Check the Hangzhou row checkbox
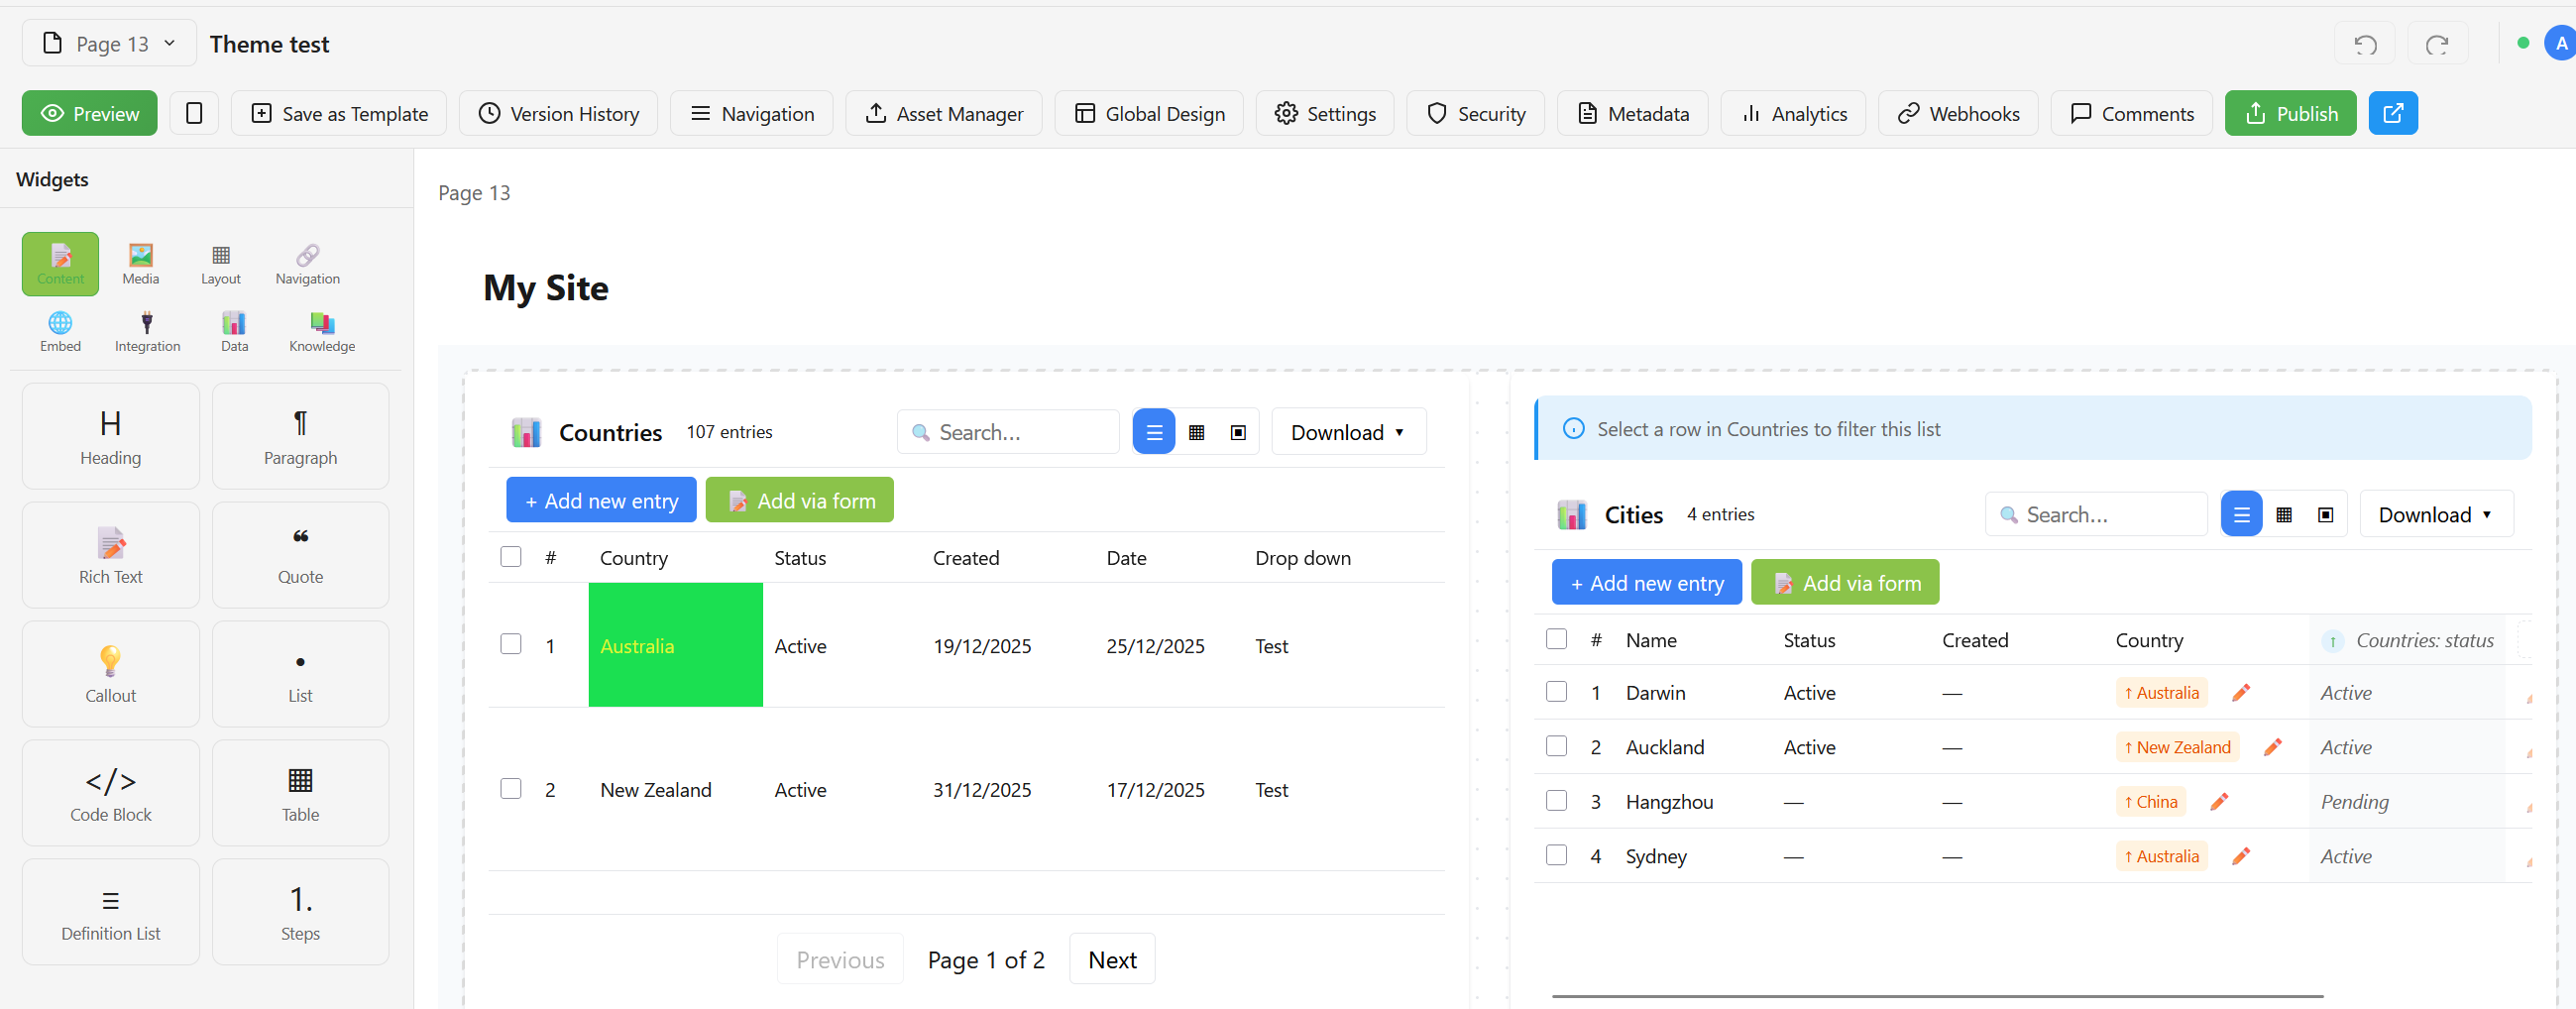This screenshot has height=1009, width=2576. [x=1556, y=800]
